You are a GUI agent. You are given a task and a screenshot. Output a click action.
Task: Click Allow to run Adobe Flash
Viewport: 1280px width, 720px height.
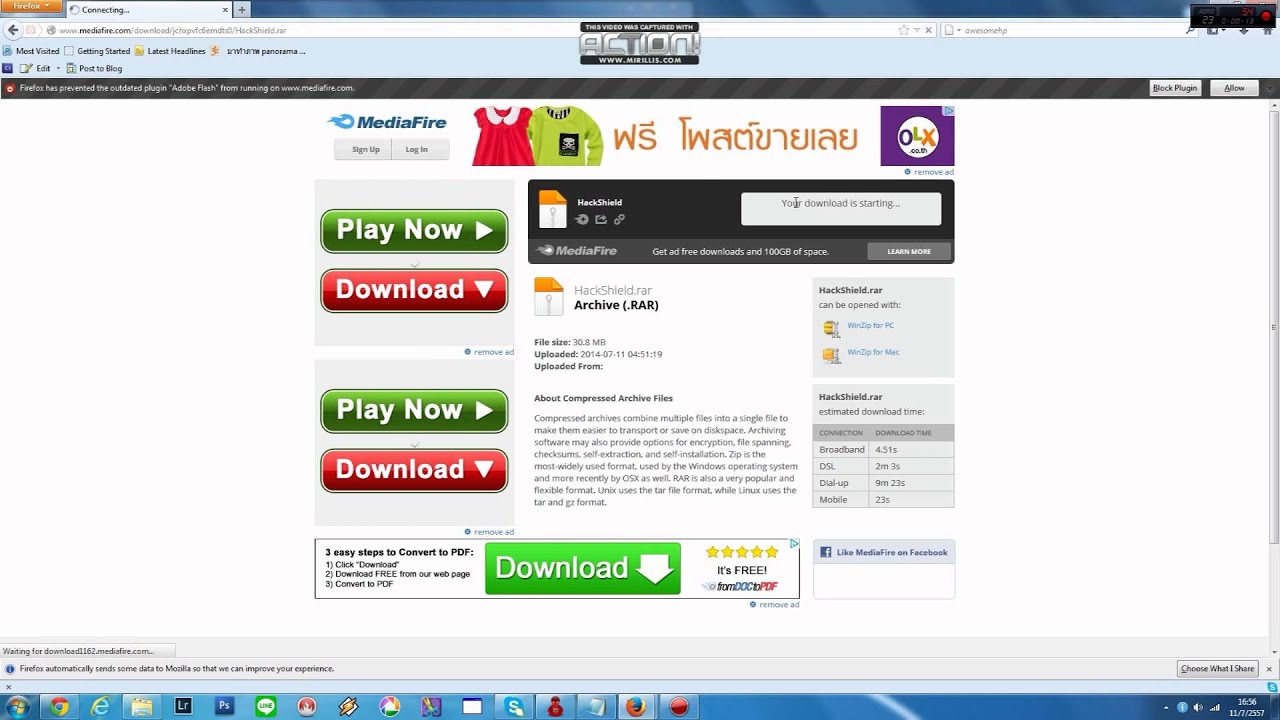click(1235, 88)
